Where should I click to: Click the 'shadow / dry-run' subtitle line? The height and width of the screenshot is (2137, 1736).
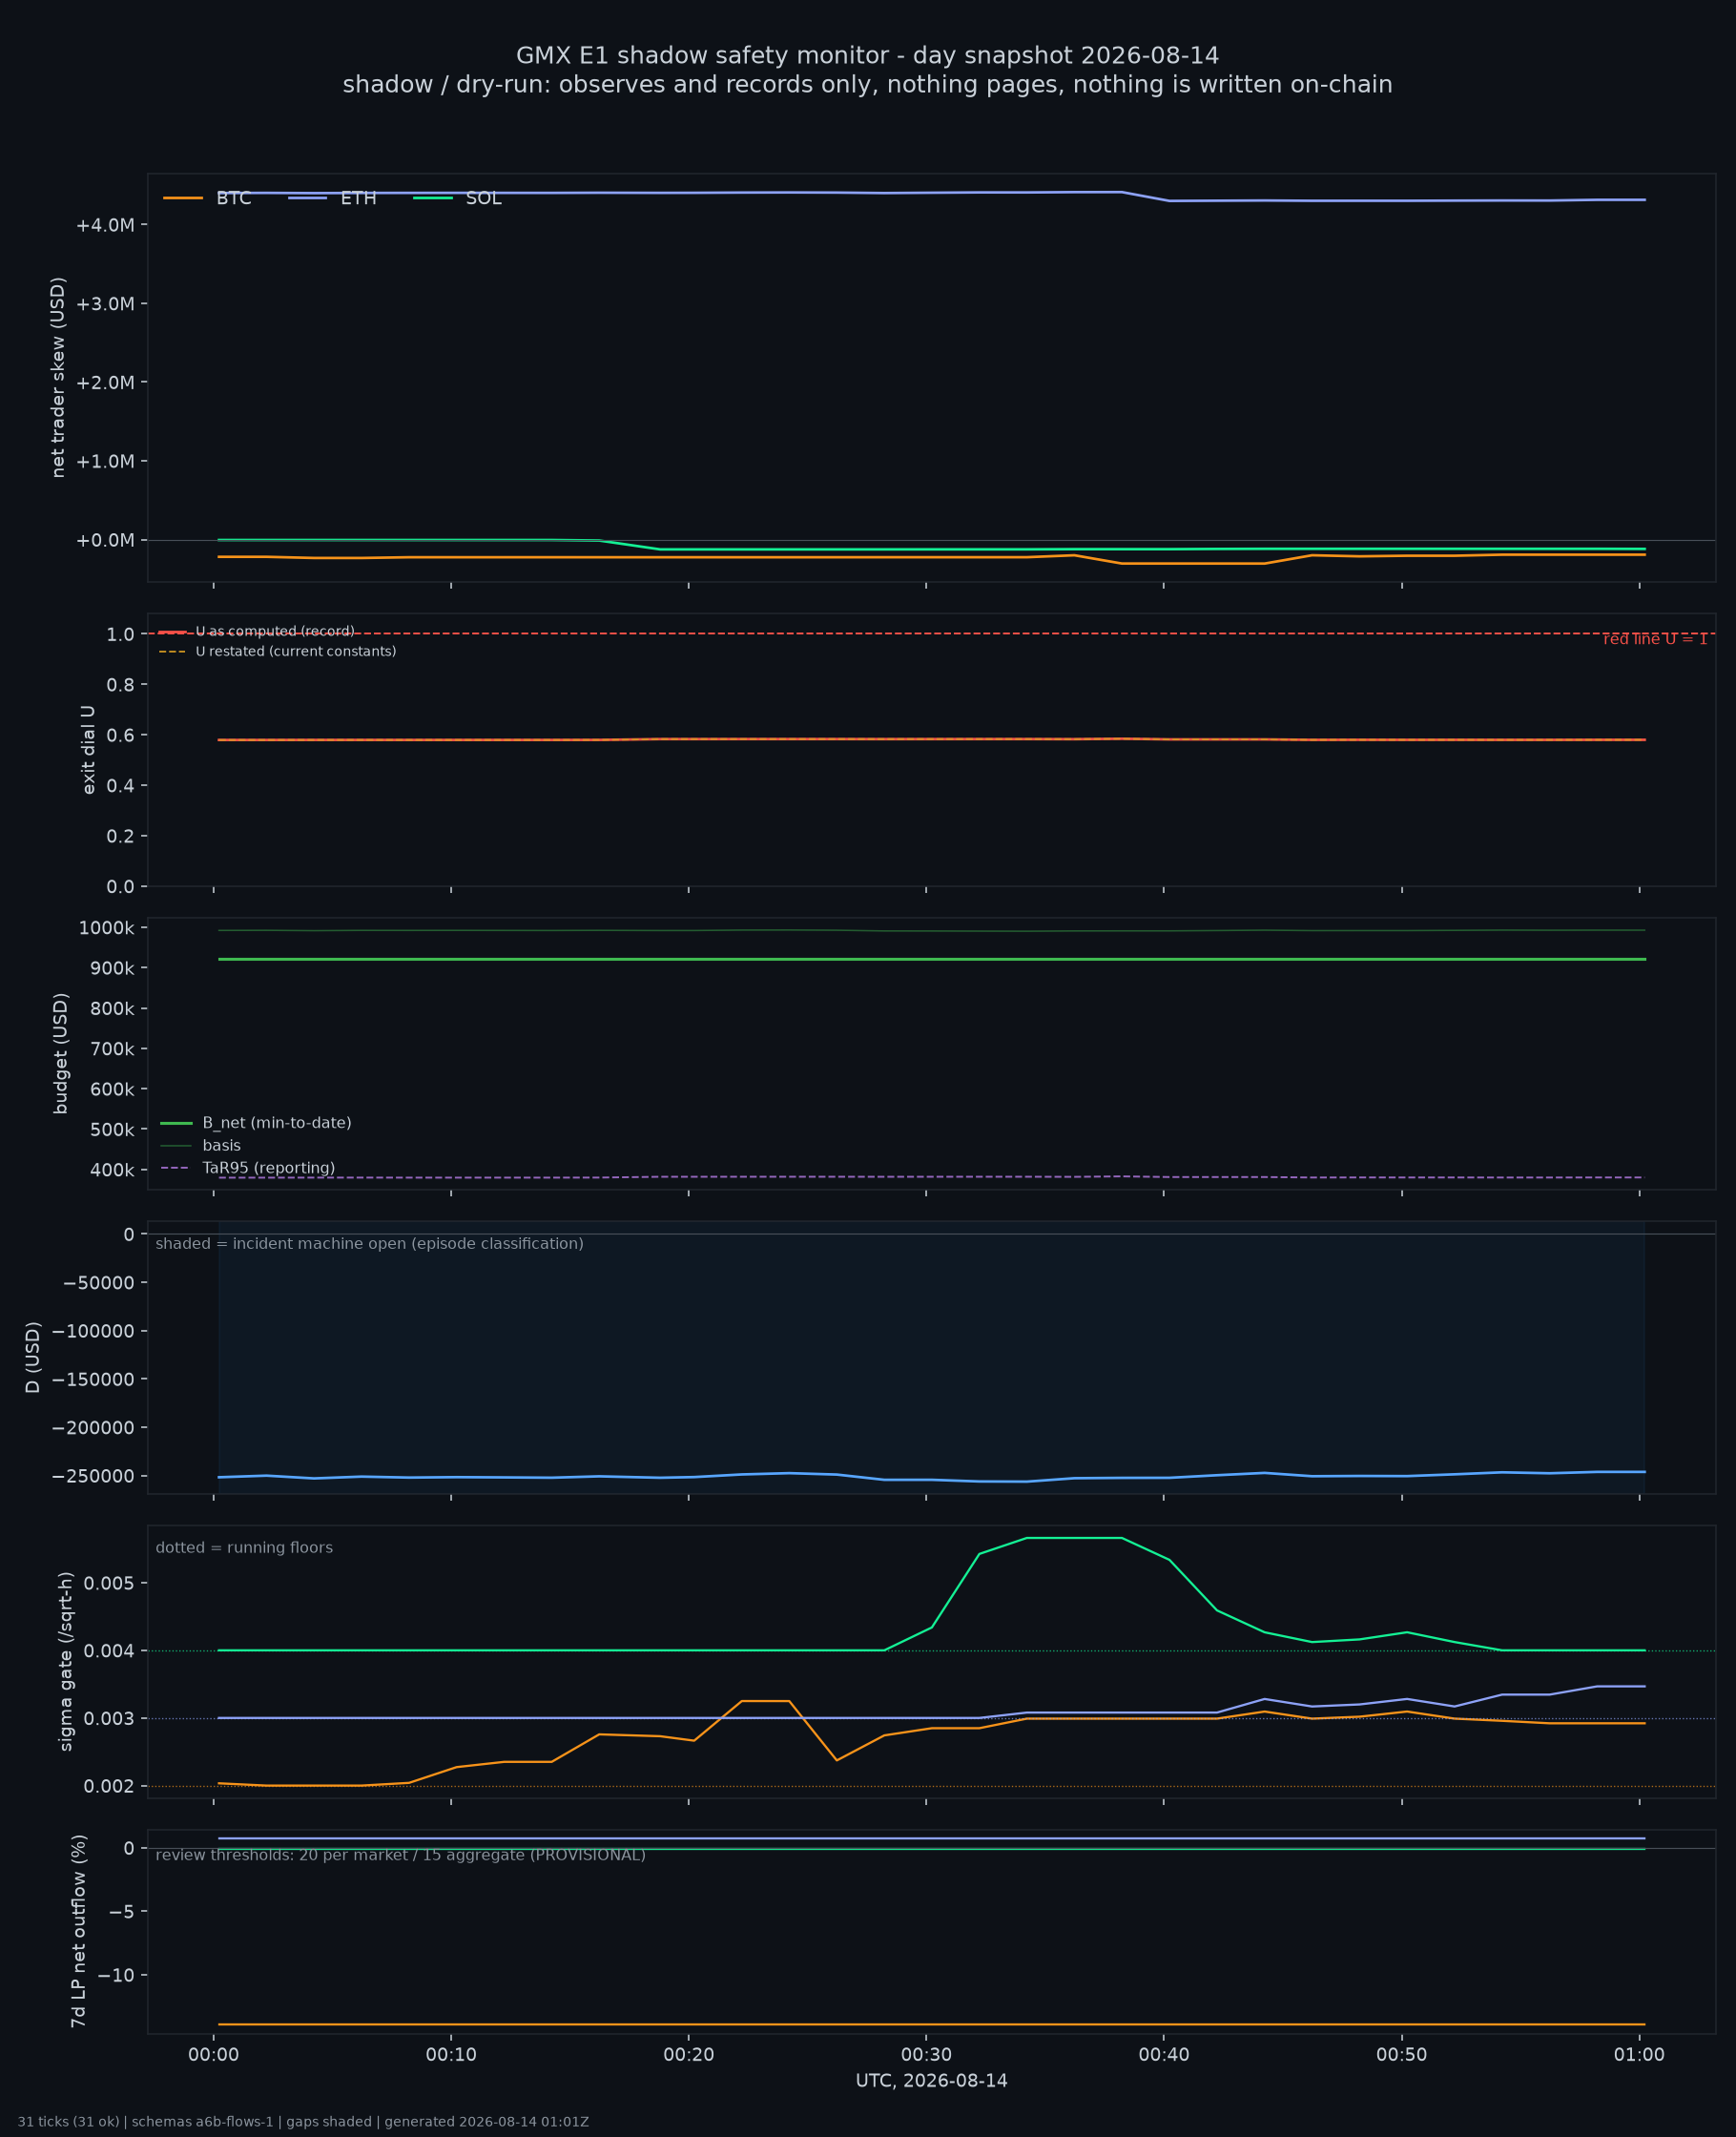click(x=867, y=85)
